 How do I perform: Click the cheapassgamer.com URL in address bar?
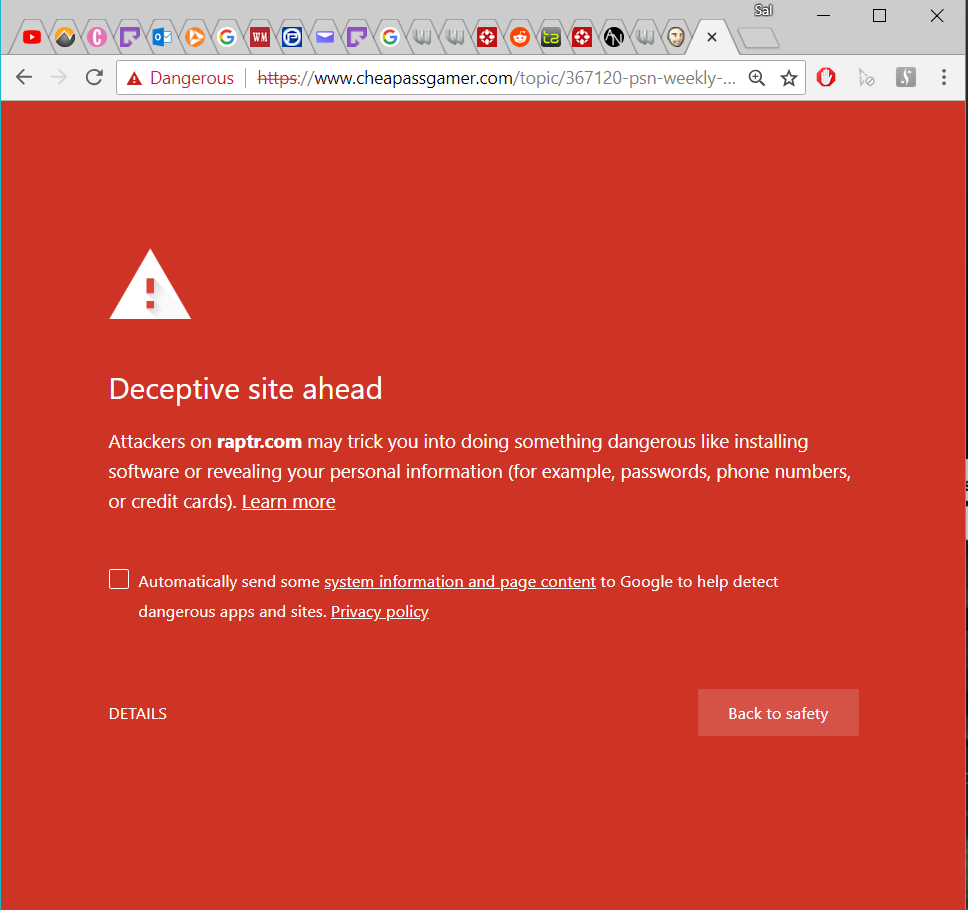point(496,78)
